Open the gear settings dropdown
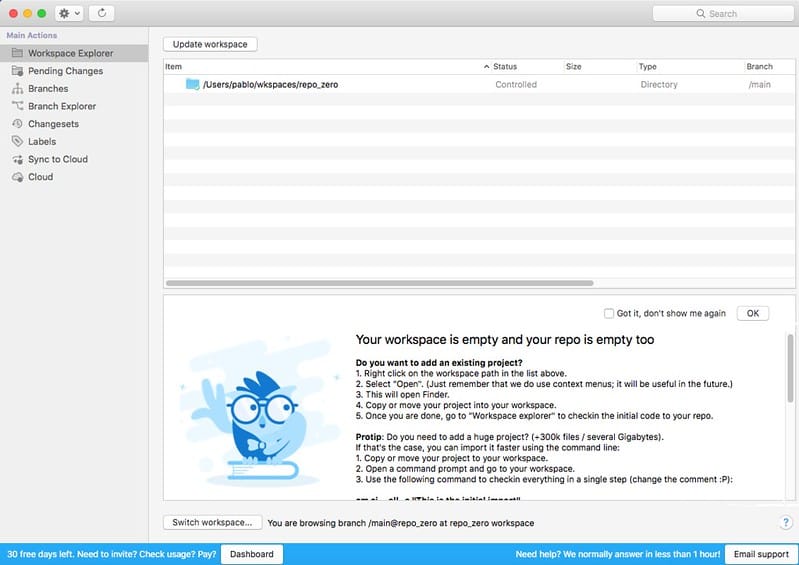The width and height of the screenshot is (799, 565). pos(69,13)
